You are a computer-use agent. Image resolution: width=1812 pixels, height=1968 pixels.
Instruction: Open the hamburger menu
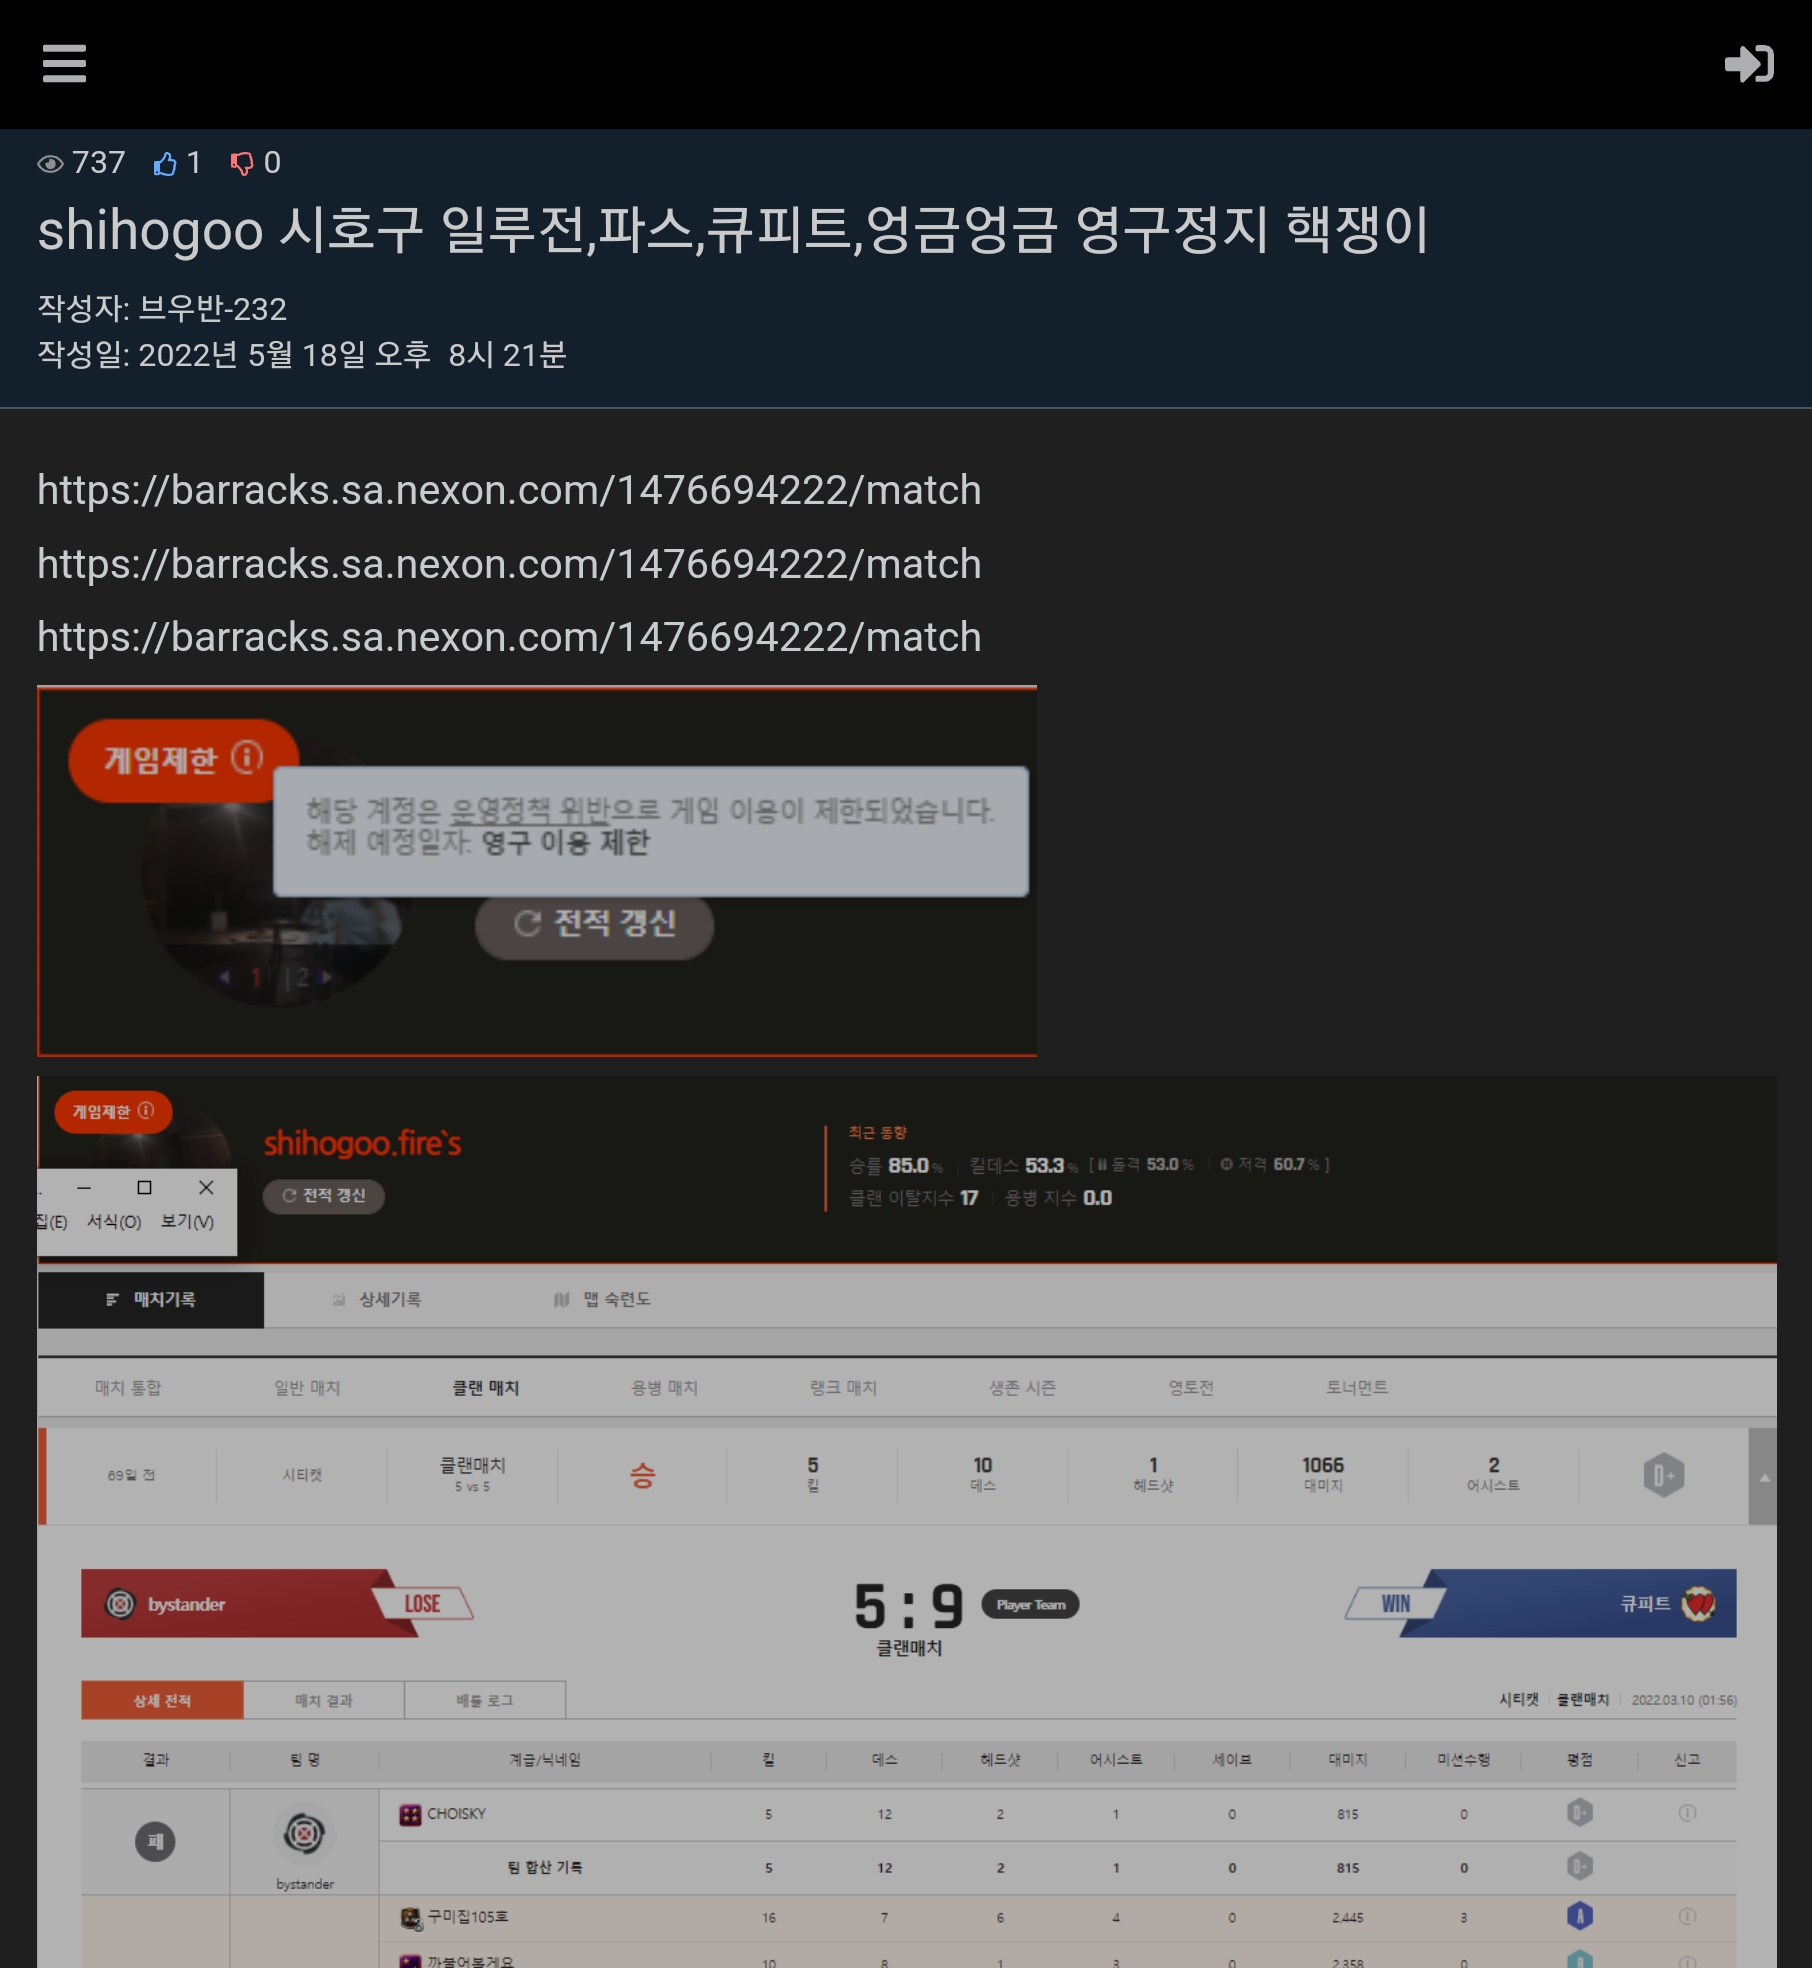[x=64, y=63]
